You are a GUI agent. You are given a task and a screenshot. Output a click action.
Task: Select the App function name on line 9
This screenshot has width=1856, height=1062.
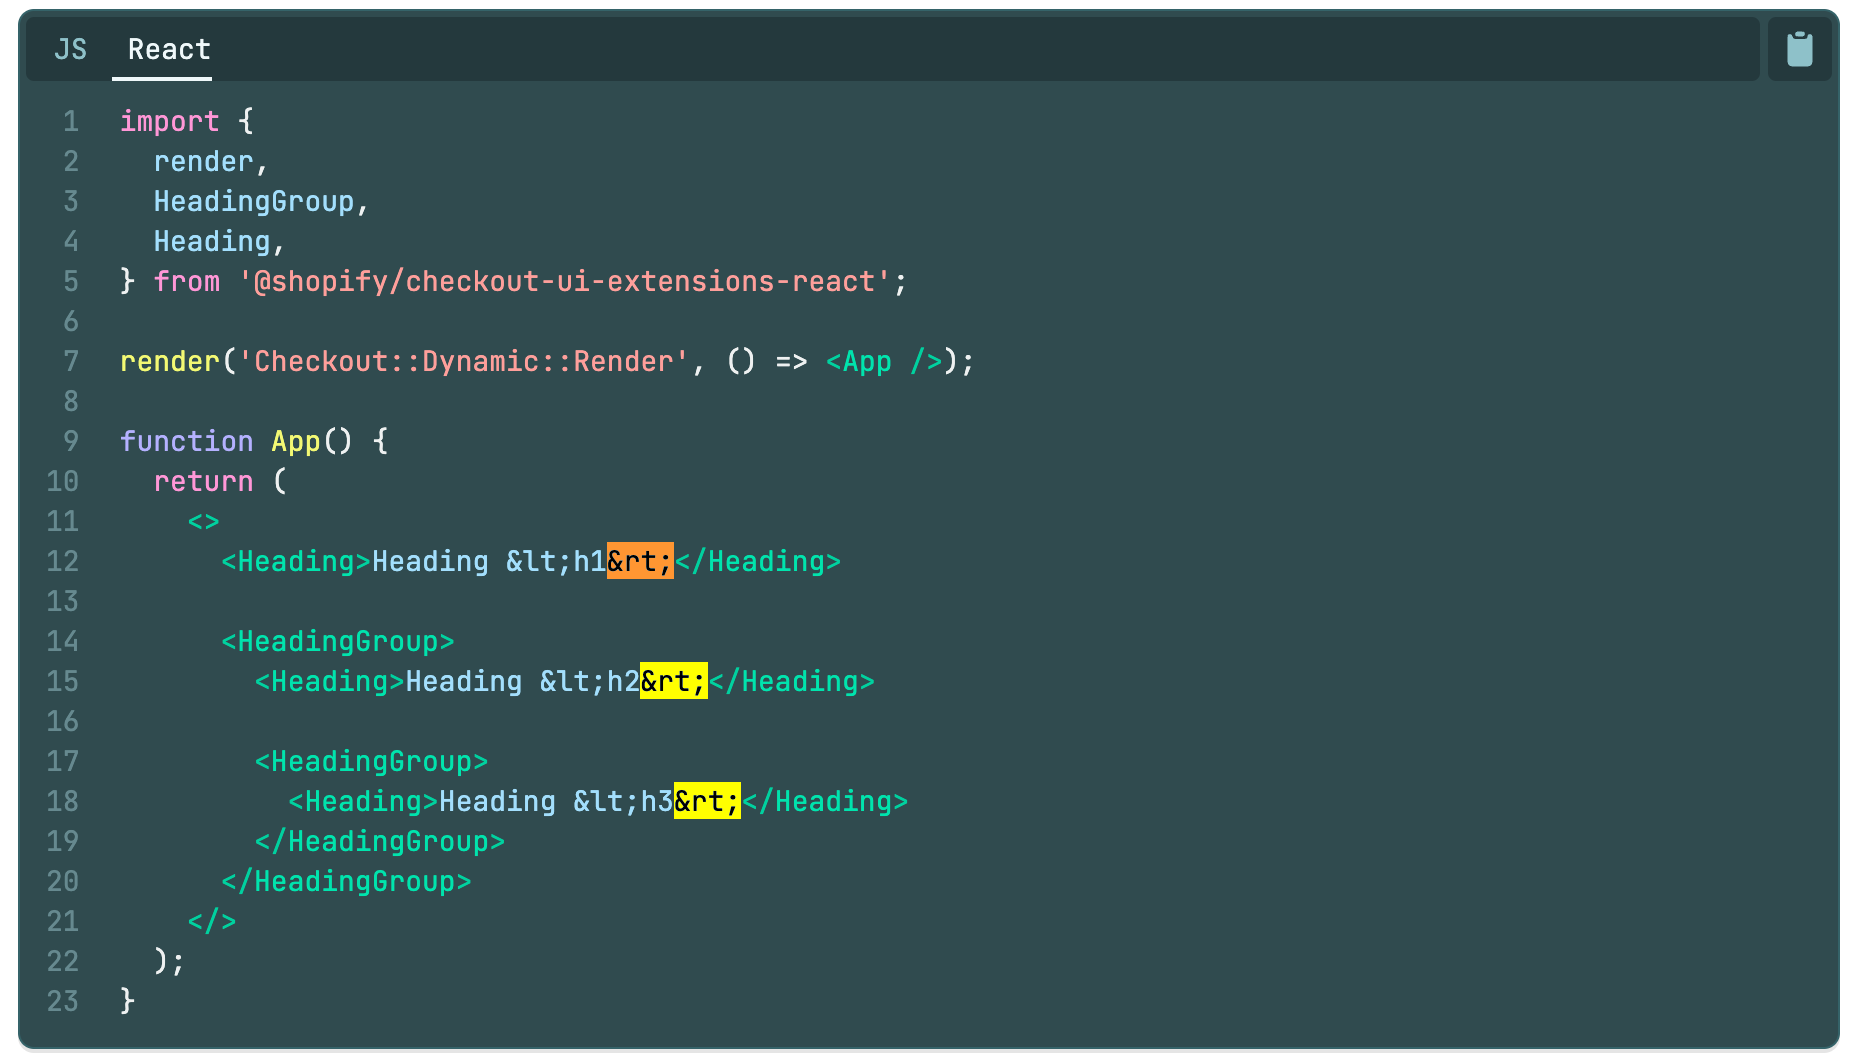[x=294, y=441]
